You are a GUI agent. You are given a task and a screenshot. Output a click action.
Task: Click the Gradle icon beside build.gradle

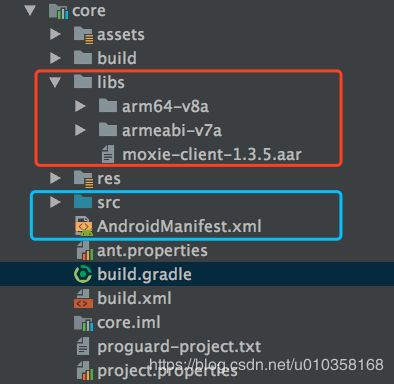coord(83,274)
